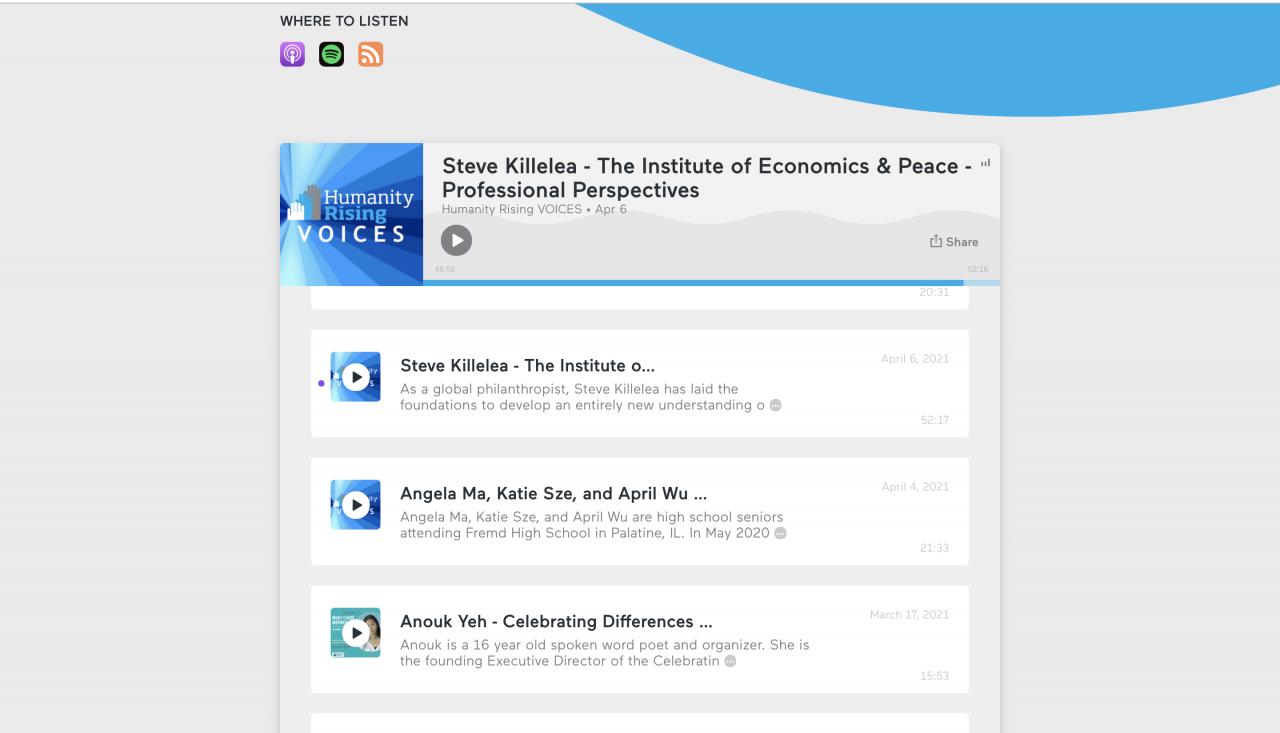Open the Spotify listening link
This screenshot has height=733, width=1280.
tap(331, 54)
